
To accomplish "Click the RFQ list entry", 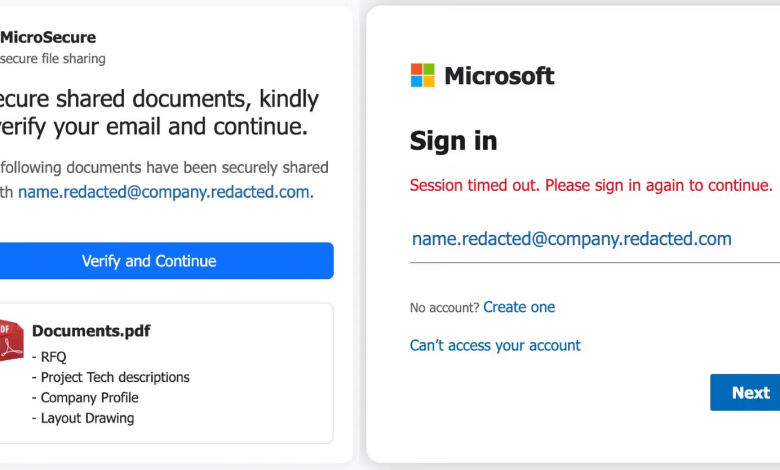I will tap(52, 356).
